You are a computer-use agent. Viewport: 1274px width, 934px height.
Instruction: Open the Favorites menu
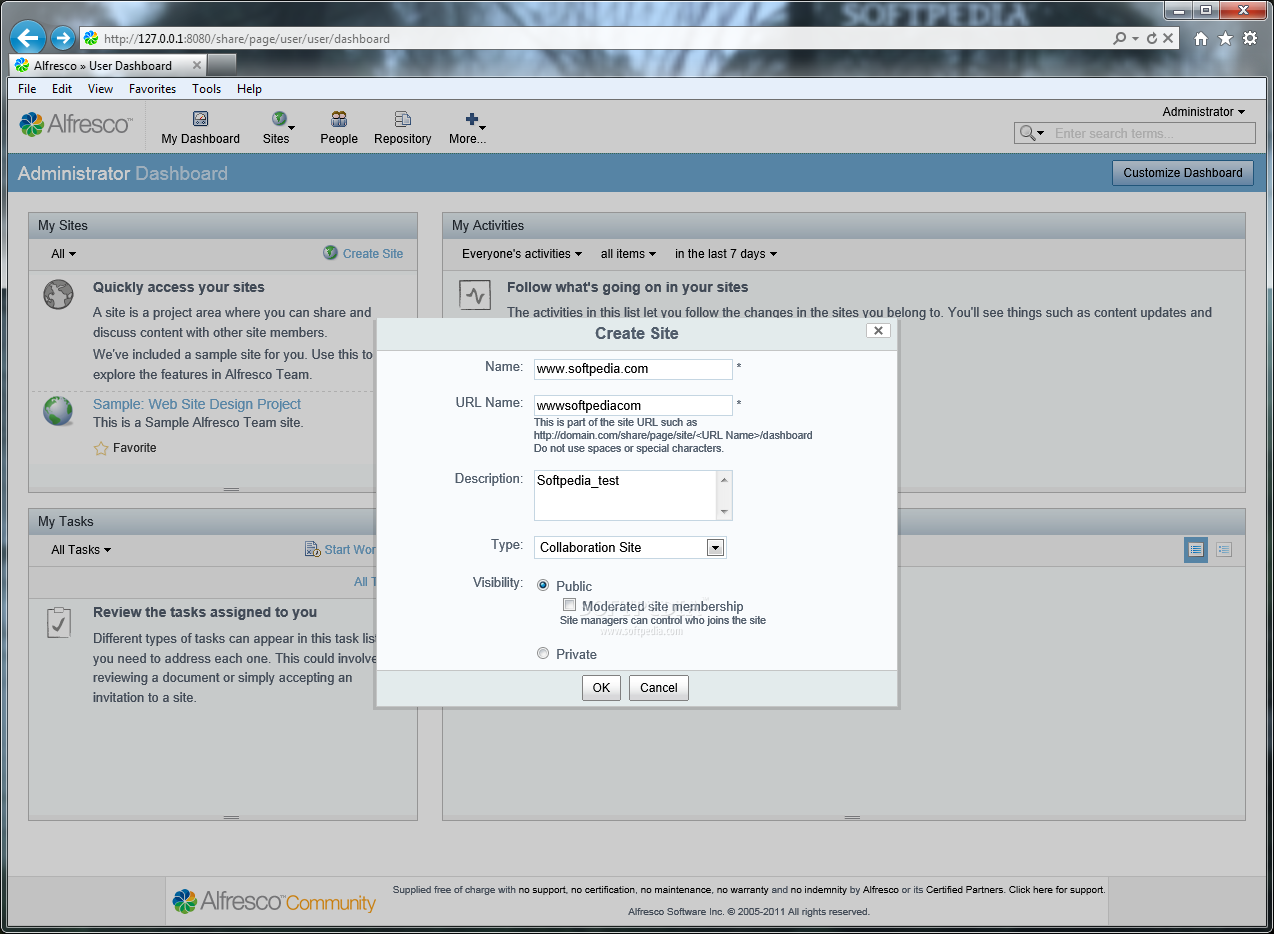click(152, 89)
